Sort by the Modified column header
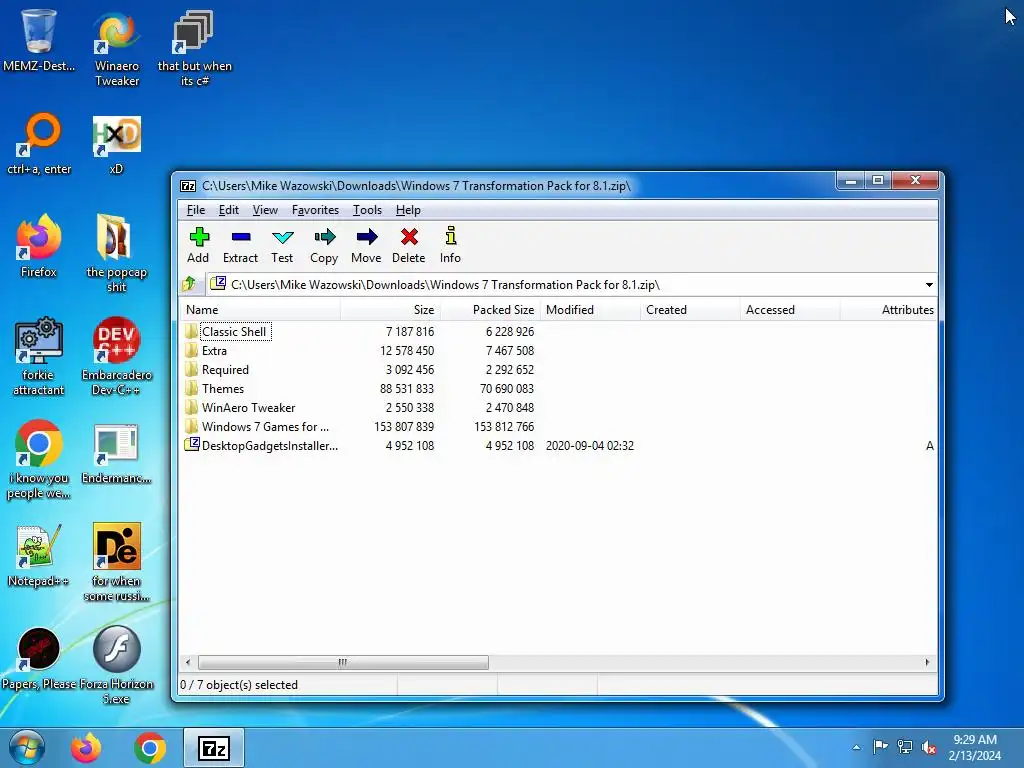The width and height of the screenshot is (1024, 768). [590, 310]
